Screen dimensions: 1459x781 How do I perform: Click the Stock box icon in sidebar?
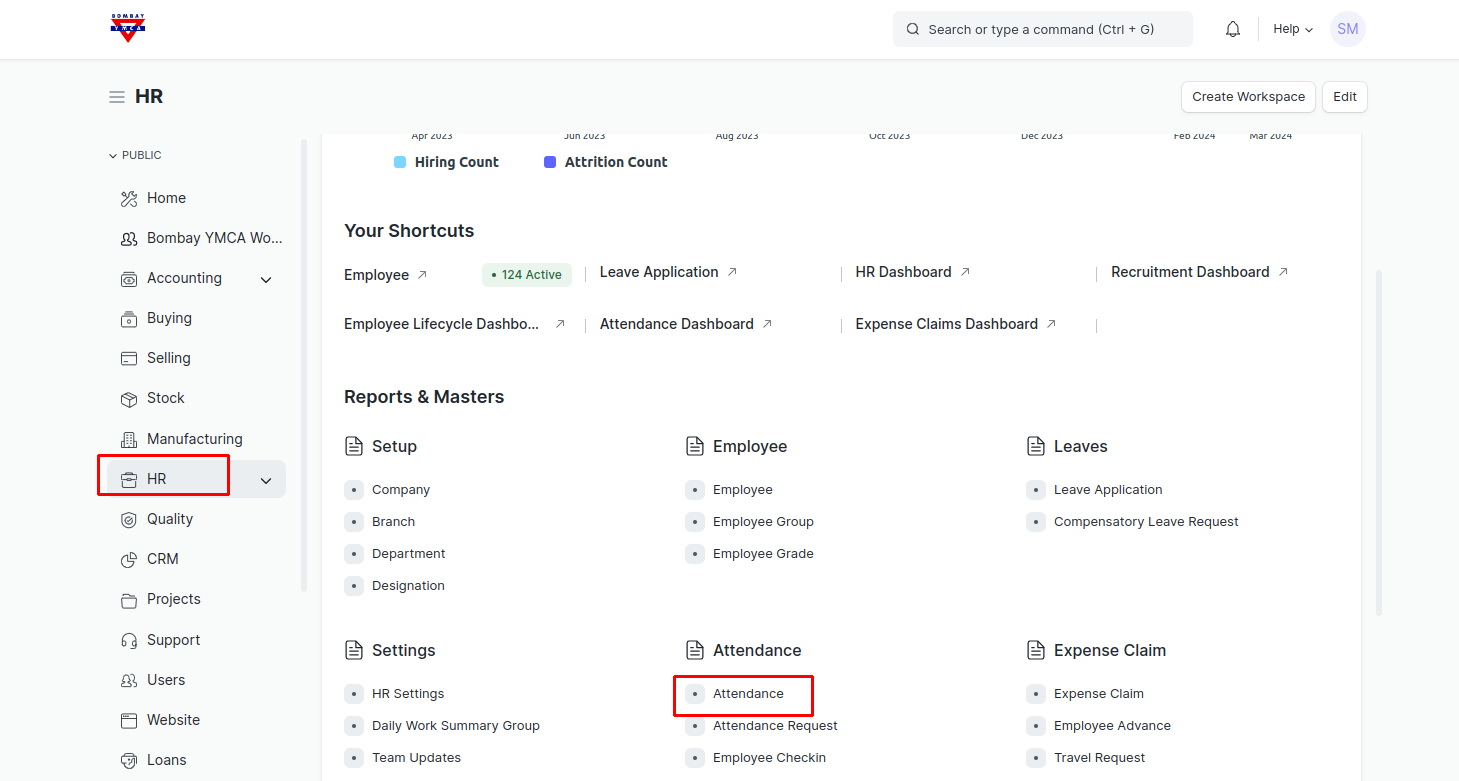click(129, 399)
